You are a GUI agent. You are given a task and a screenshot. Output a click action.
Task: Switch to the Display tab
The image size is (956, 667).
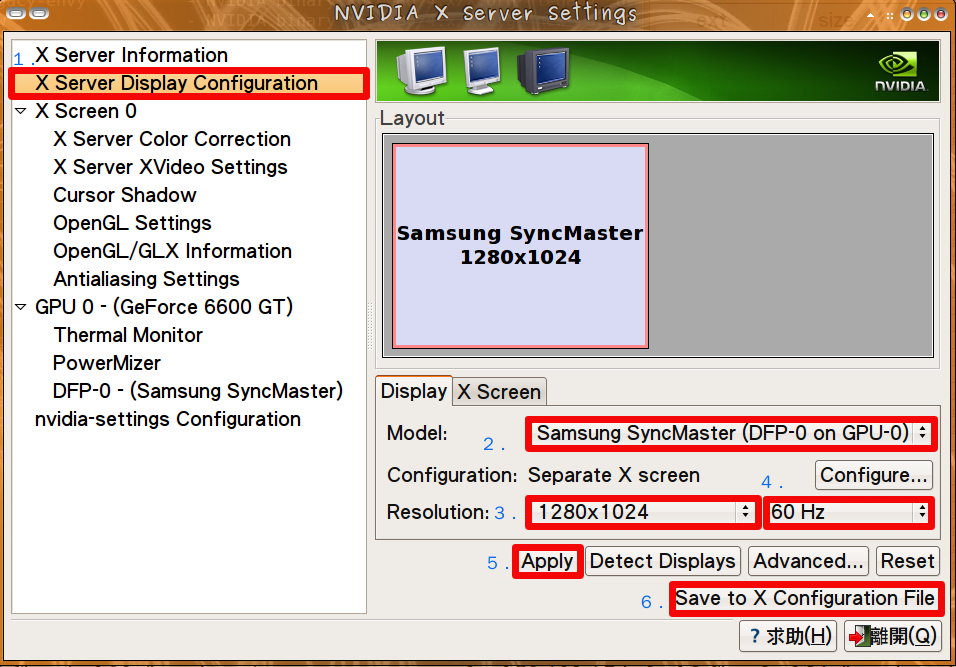point(414,391)
